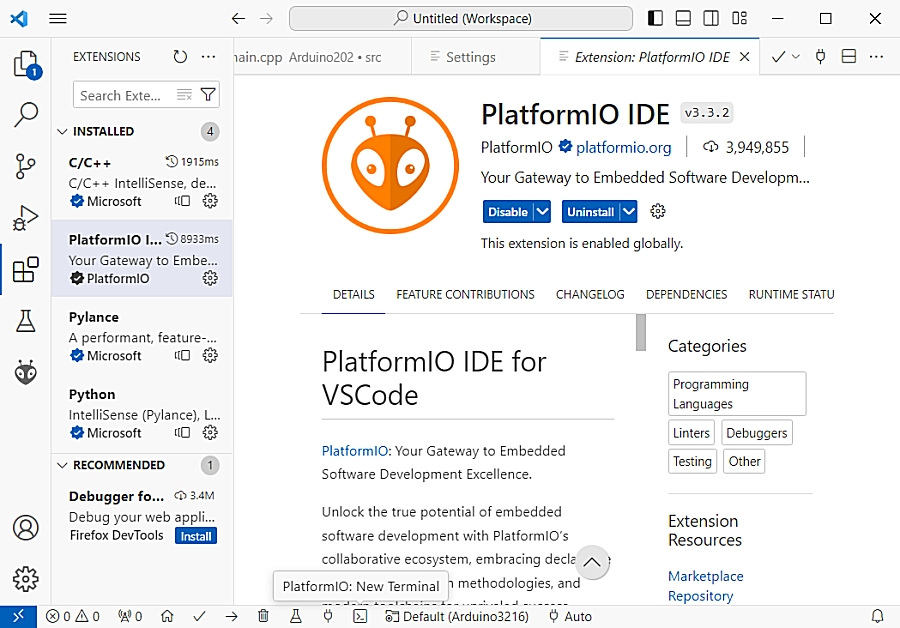Viewport: 900px width, 628px height.
Task: Collapse the INSTALLED extensions section
Action: pyautogui.click(x=62, y=131)
